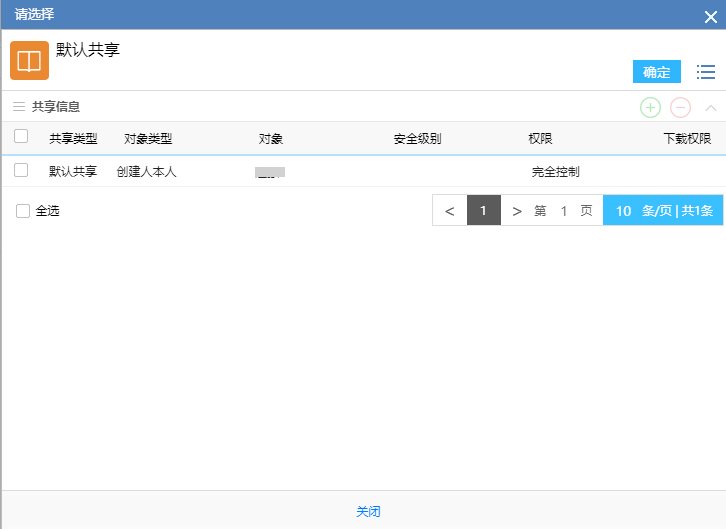726x529 pixels.
Task: Check the 默认共享 row checkbox
Action: (x=21, y=171)
